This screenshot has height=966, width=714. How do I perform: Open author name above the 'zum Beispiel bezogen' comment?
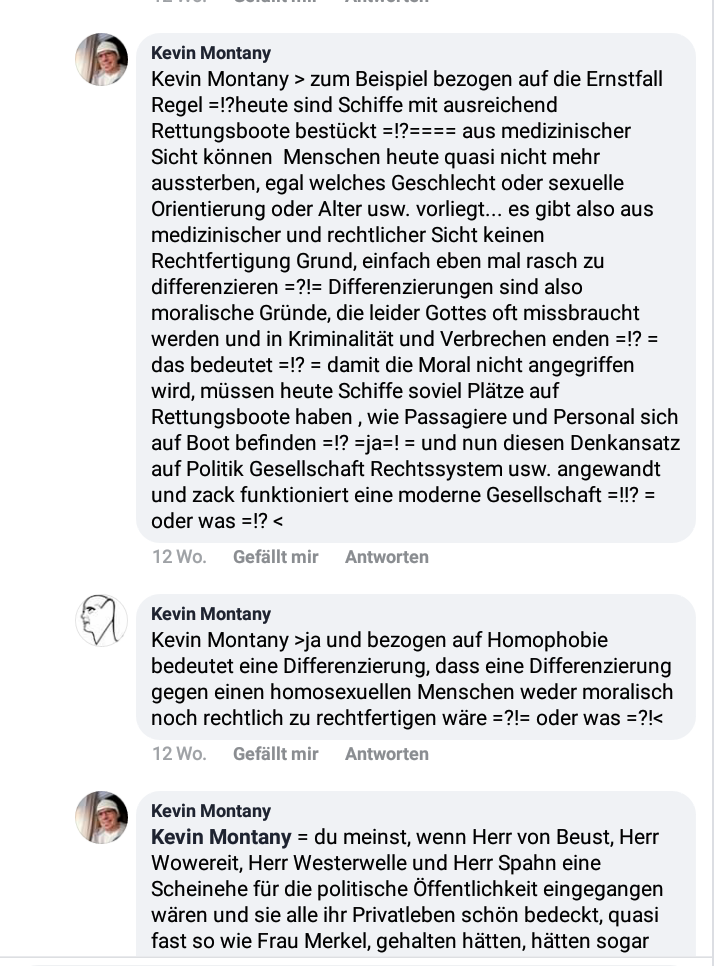(x=211, y=53)
